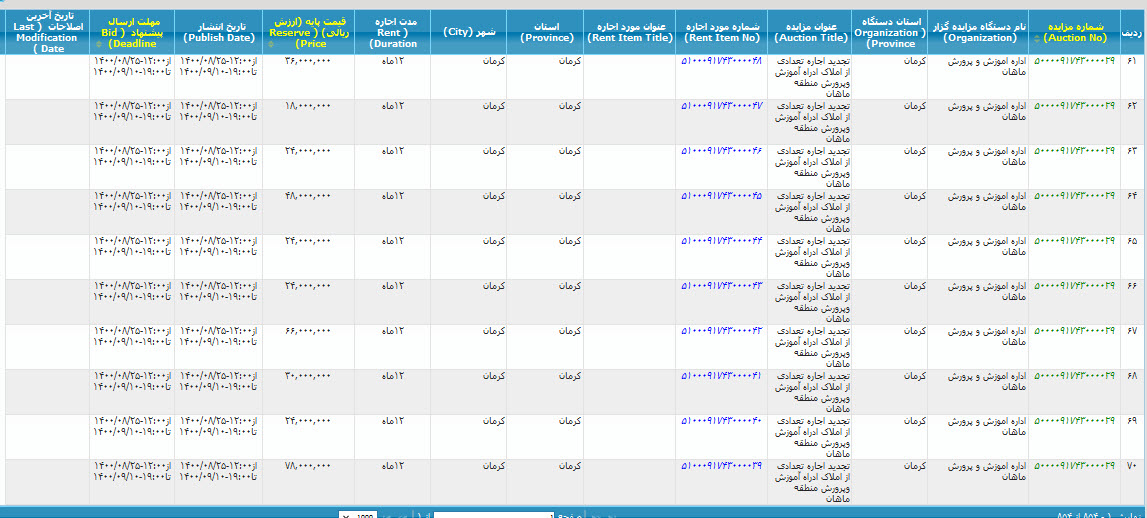Image resolution: width=1147 pixels, height=518 pixels.
Task: Click sort arrows icon in Reserve Price header
Action: tap(272, 44)
